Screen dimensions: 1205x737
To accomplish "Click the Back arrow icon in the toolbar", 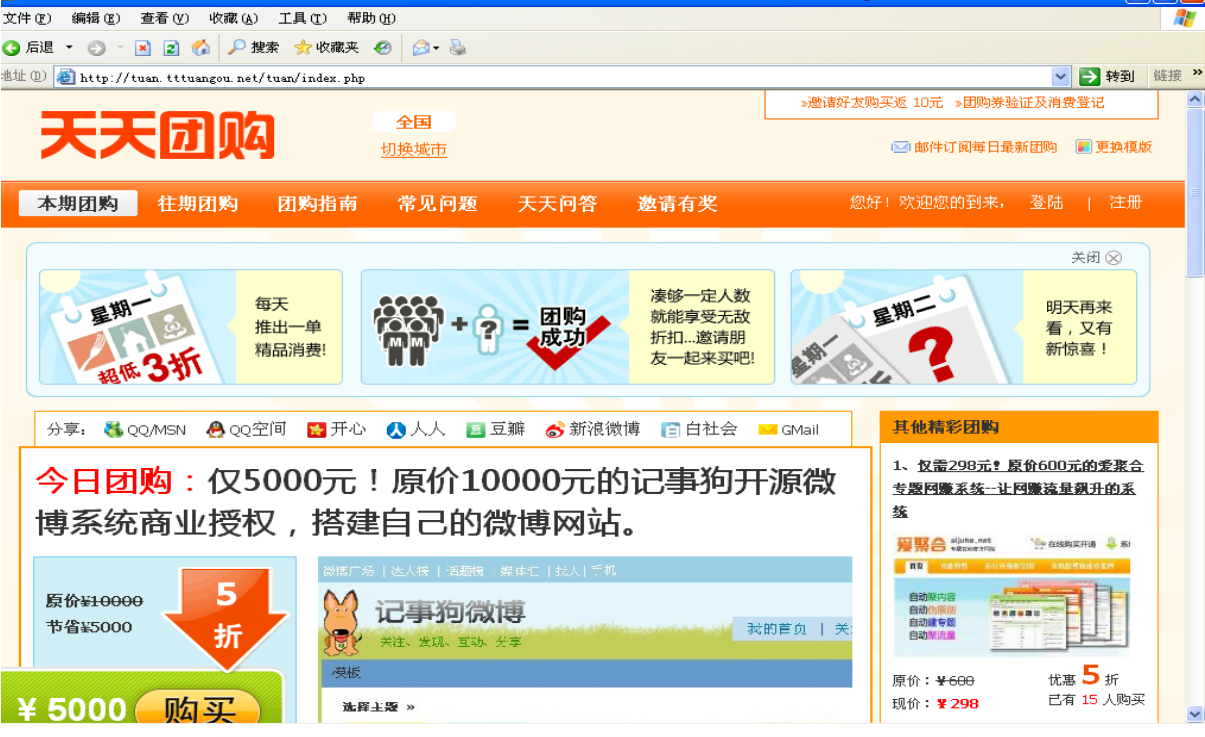I will click(11, 47).
